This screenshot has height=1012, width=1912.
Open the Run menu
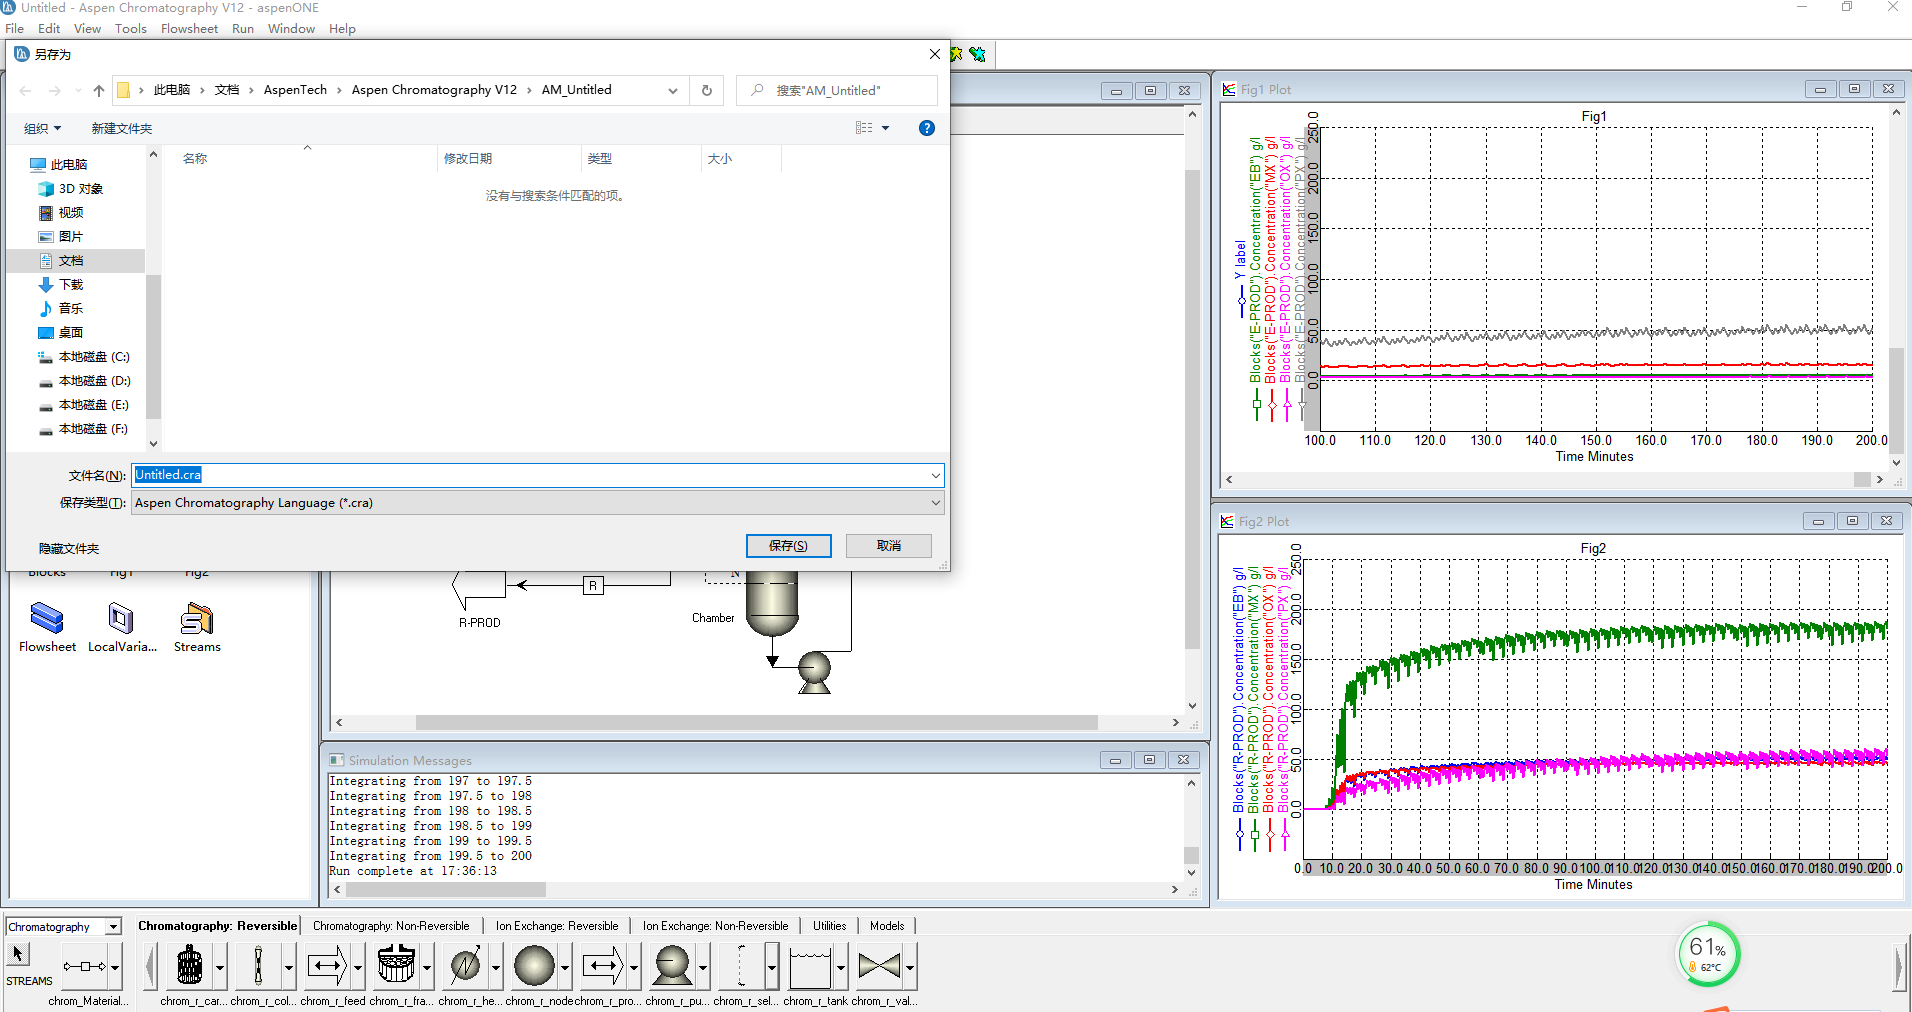pos(242,28)
